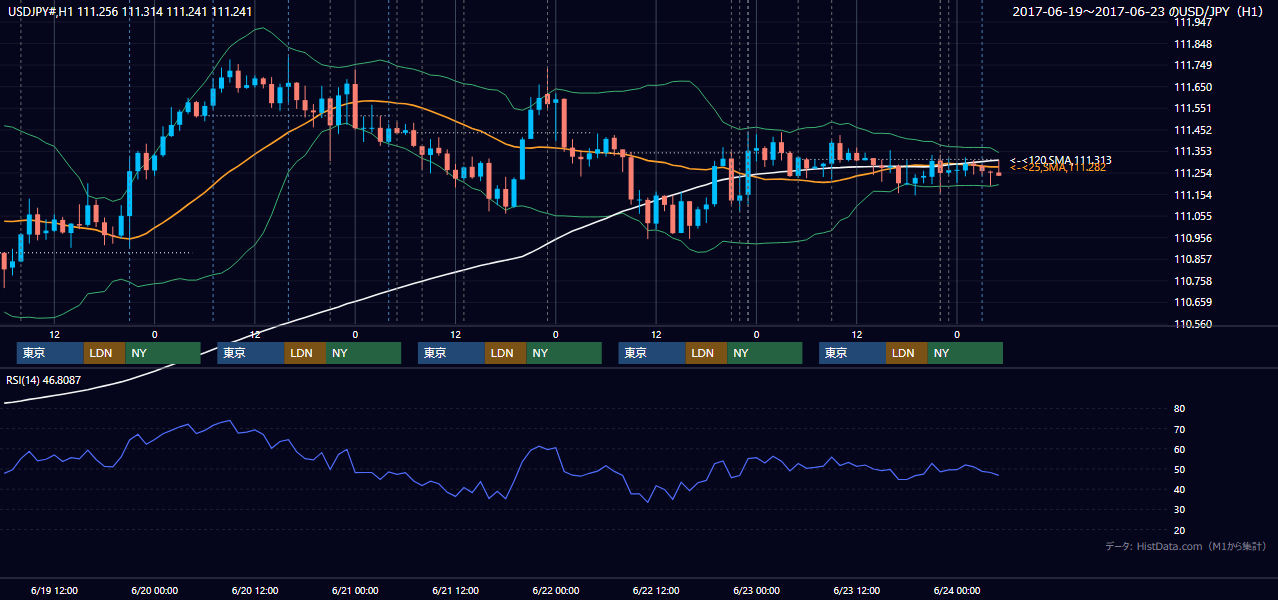Click price axis label 110.758
The width and height of the screenshot is (1278, 600).
tap(1192, 281)
